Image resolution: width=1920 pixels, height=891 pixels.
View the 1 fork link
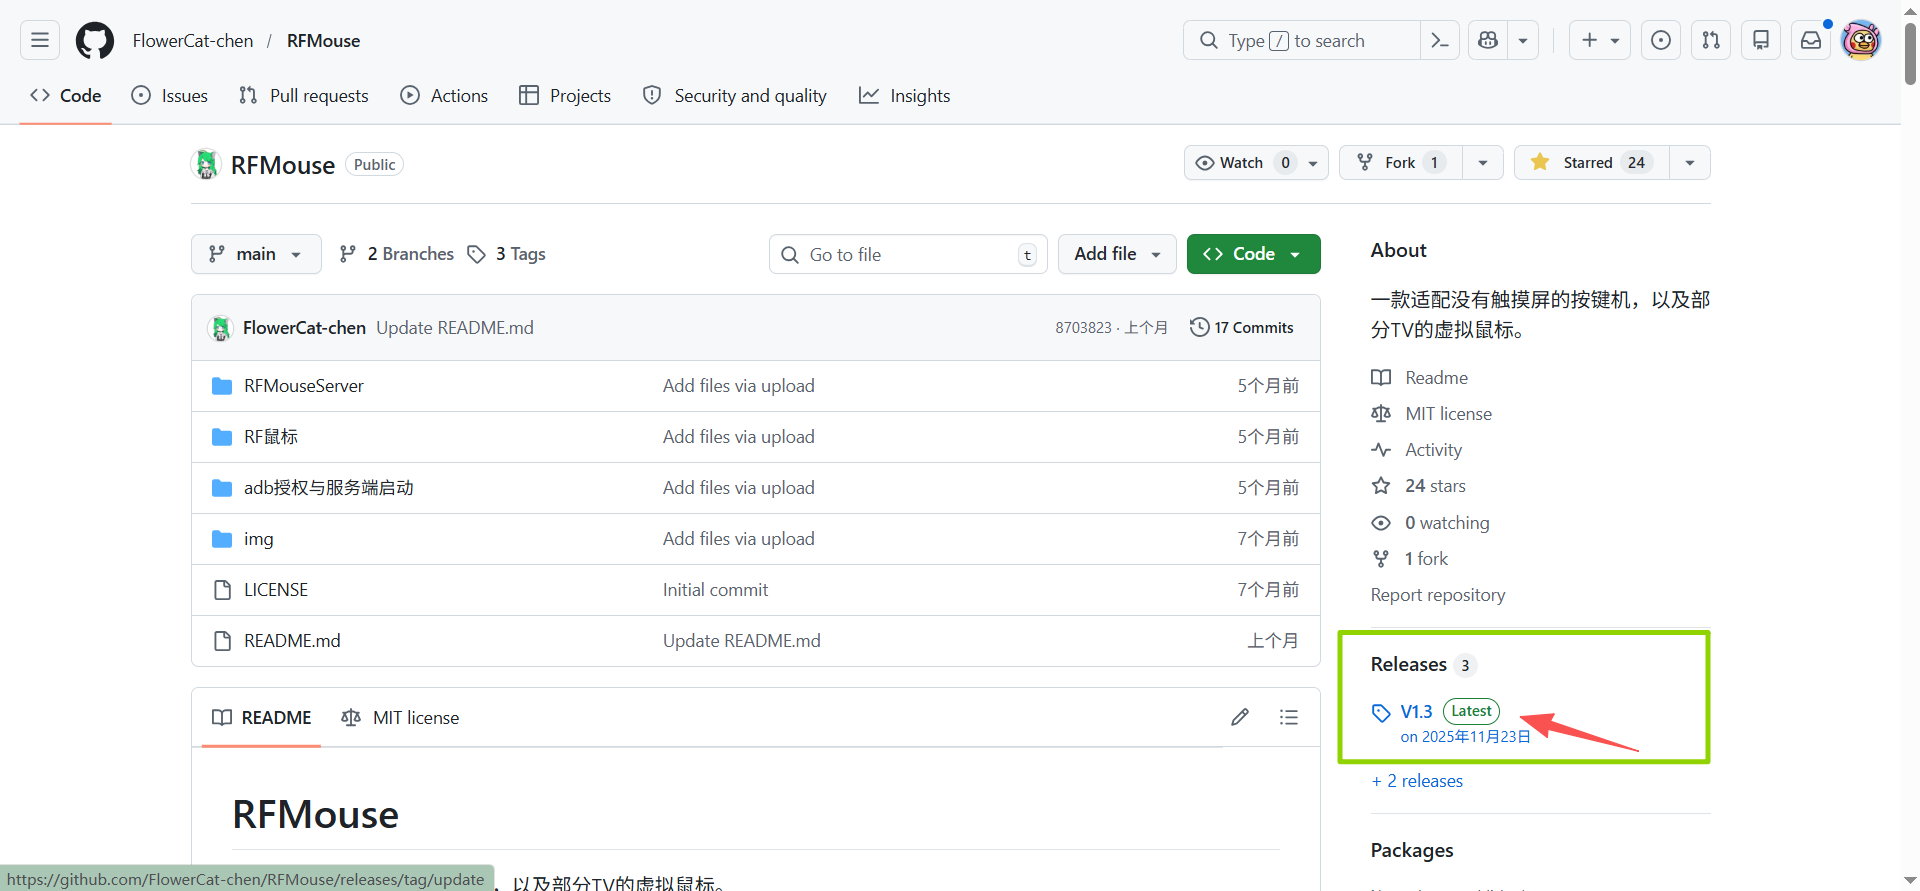tap(1410, 559)
